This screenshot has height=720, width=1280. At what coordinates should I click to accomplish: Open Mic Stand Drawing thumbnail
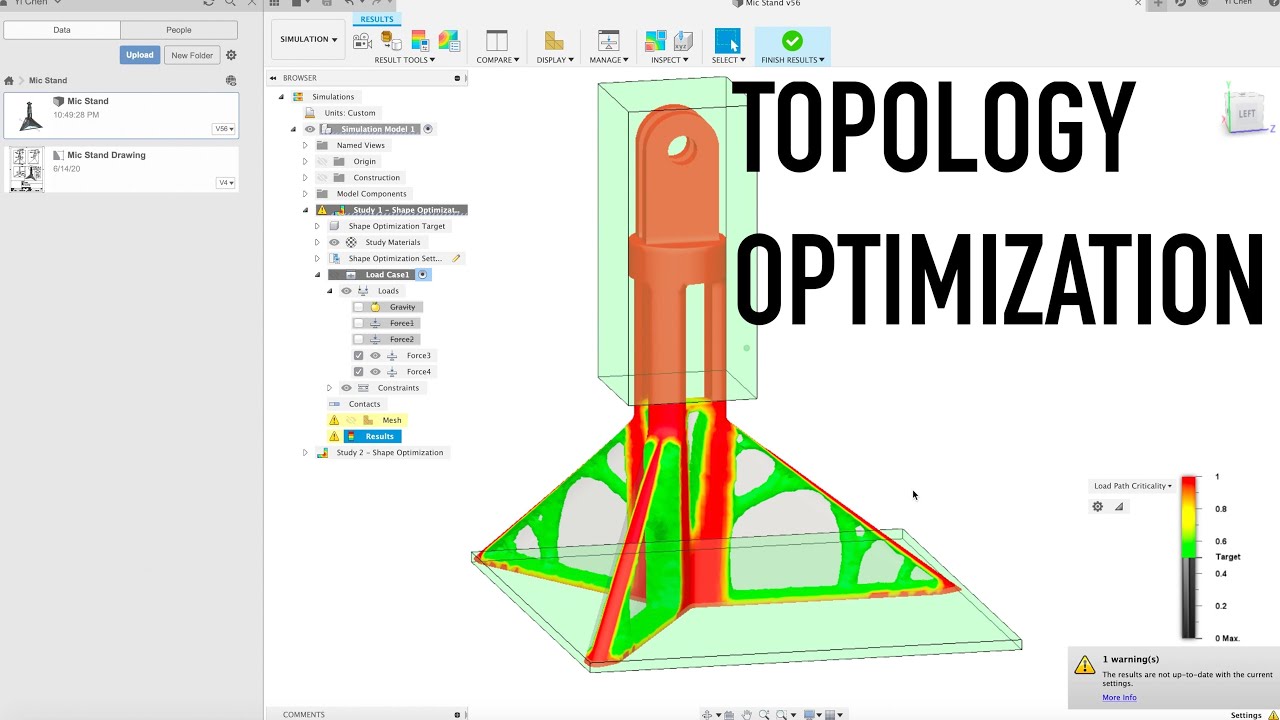26,169
